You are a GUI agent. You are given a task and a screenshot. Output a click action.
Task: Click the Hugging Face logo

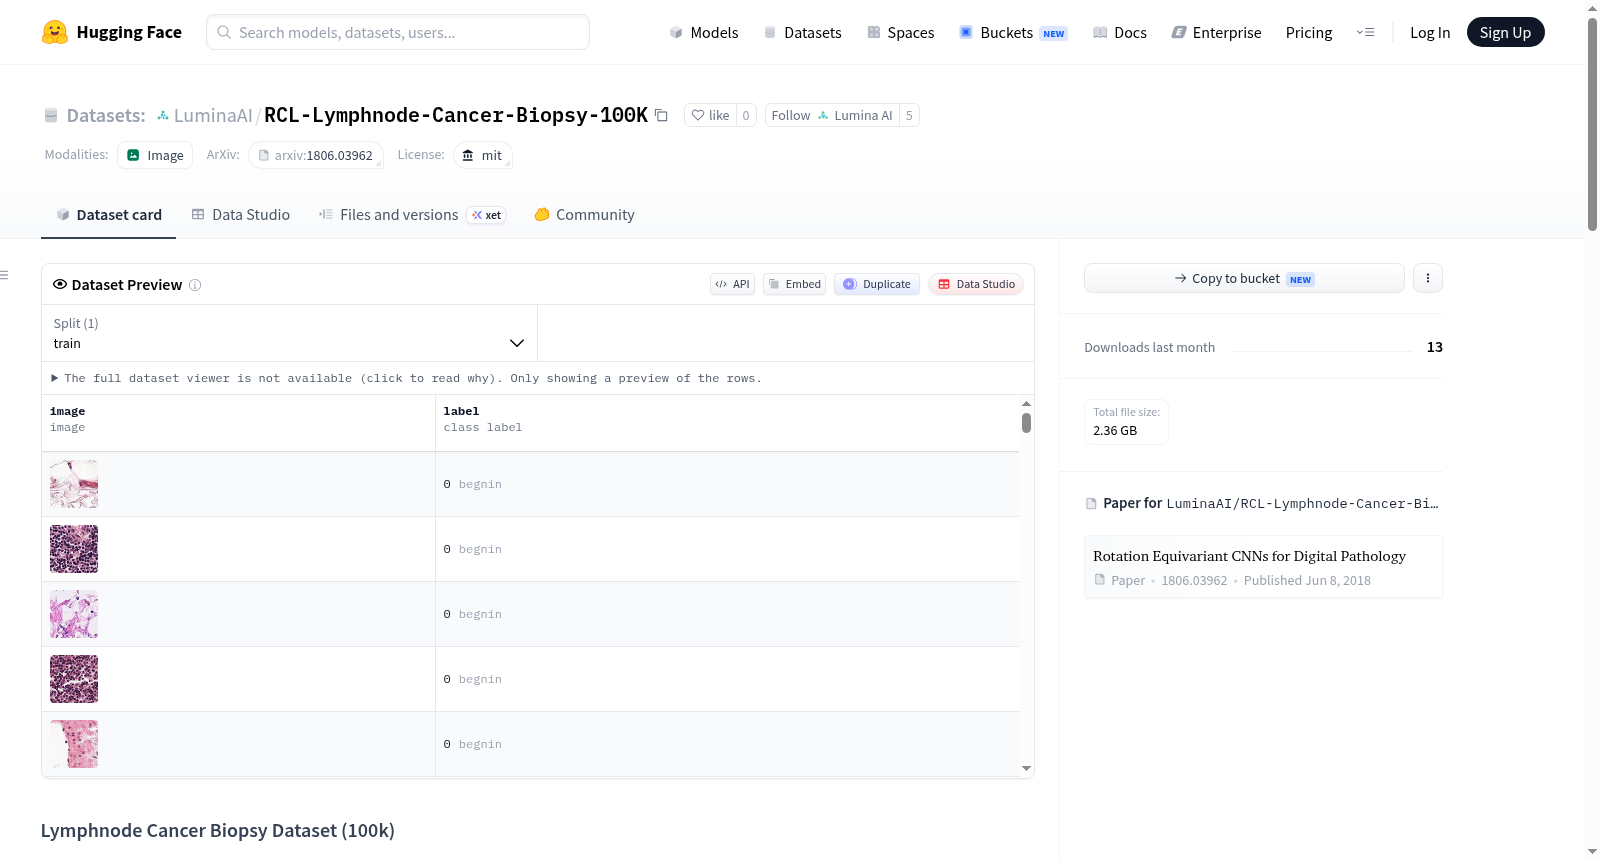111,32
